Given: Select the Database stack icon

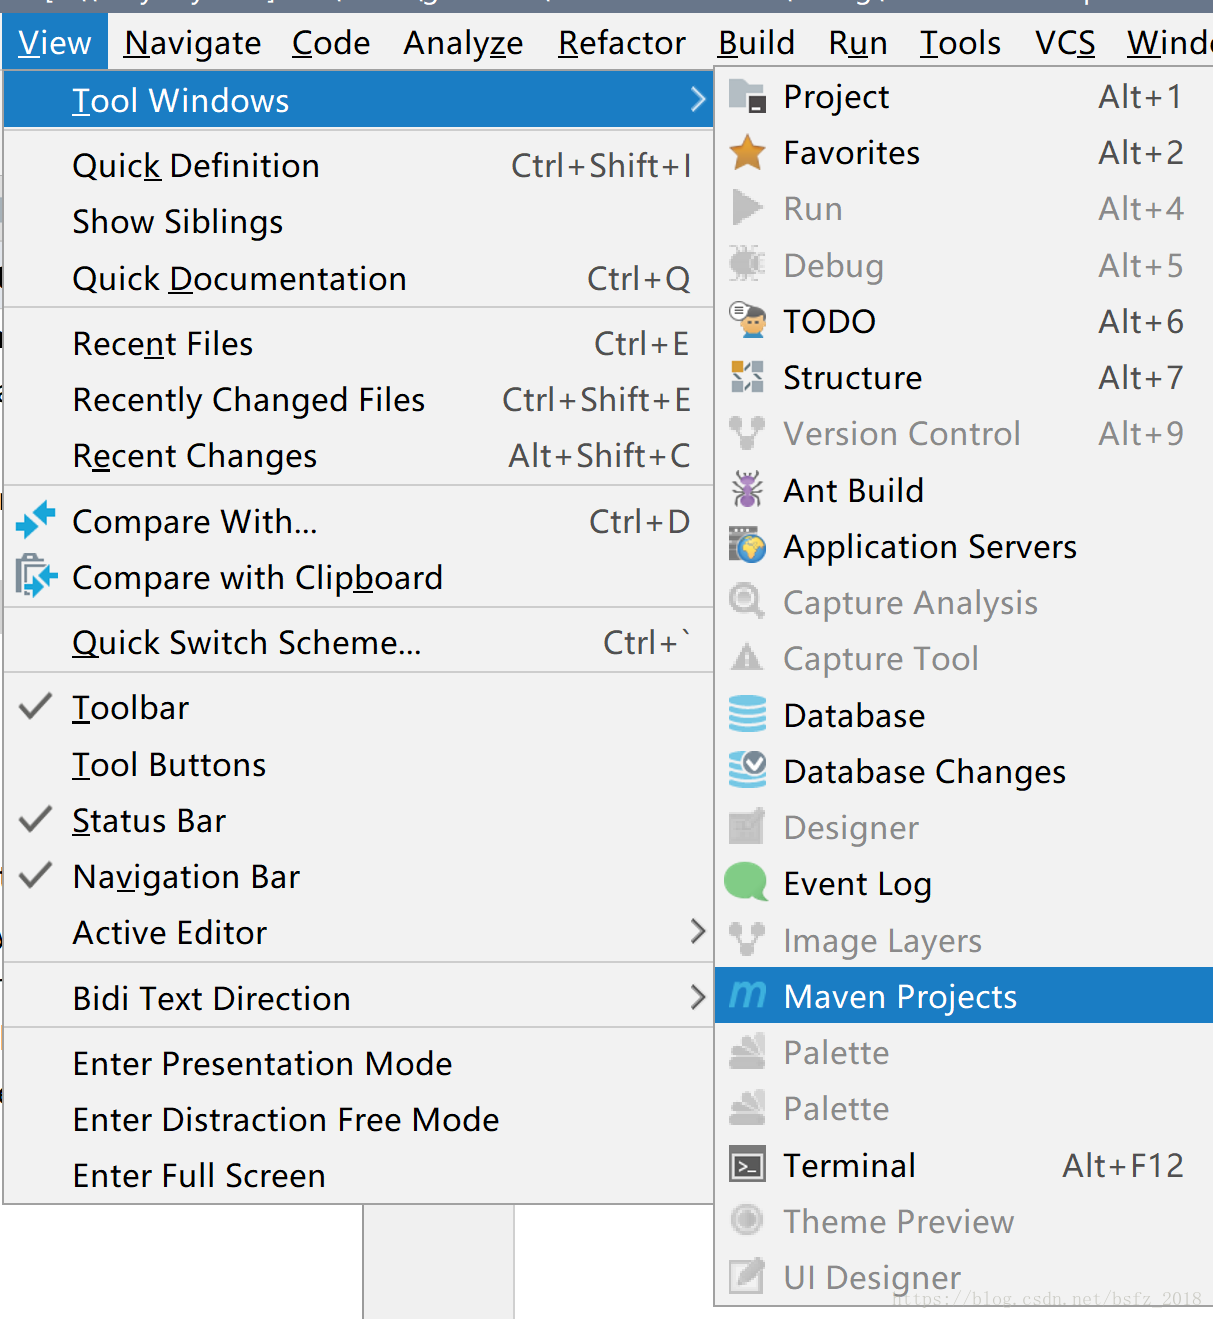Looking at the screenshot, I should [x=747, y=715].
